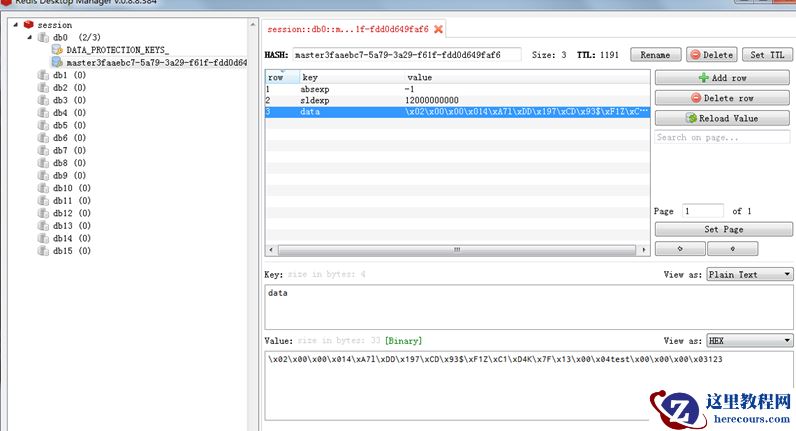The image size is (796, 431).
Task: Select the db5 (0) tree entry label
Action: point(69,125)
